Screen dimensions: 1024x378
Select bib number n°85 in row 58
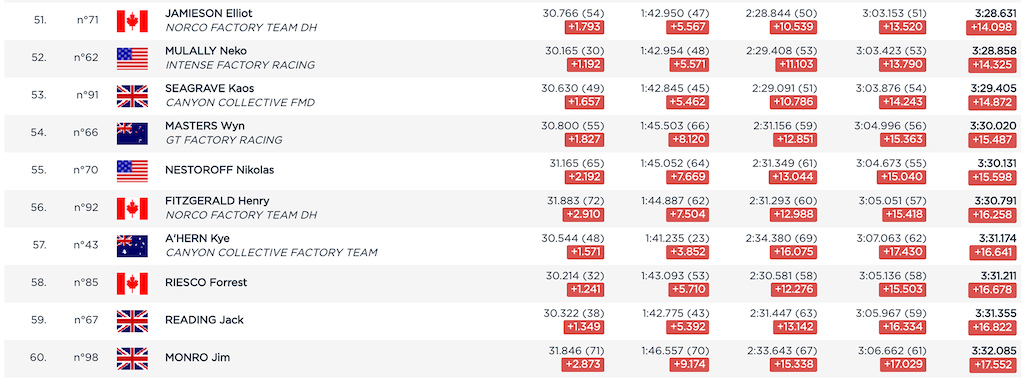click(x=86, y=283)
